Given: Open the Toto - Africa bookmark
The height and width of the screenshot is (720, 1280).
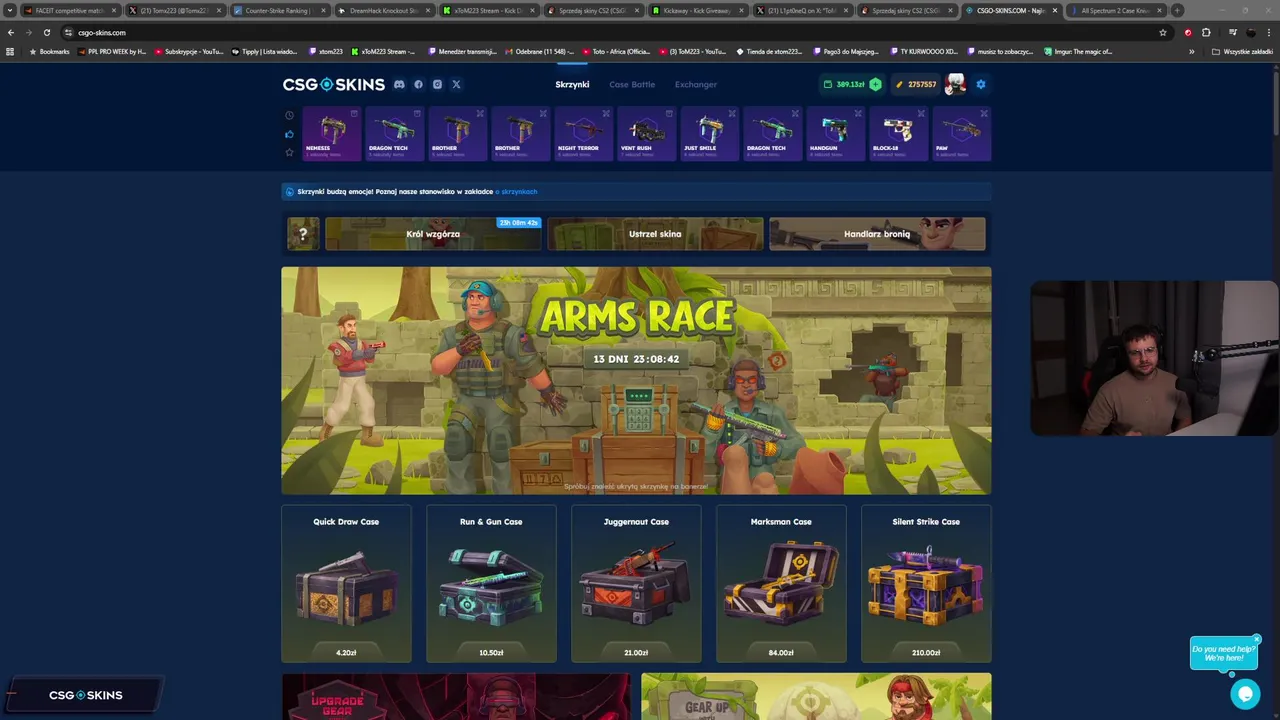Looking at the screenshot, I should pos(616,51).
